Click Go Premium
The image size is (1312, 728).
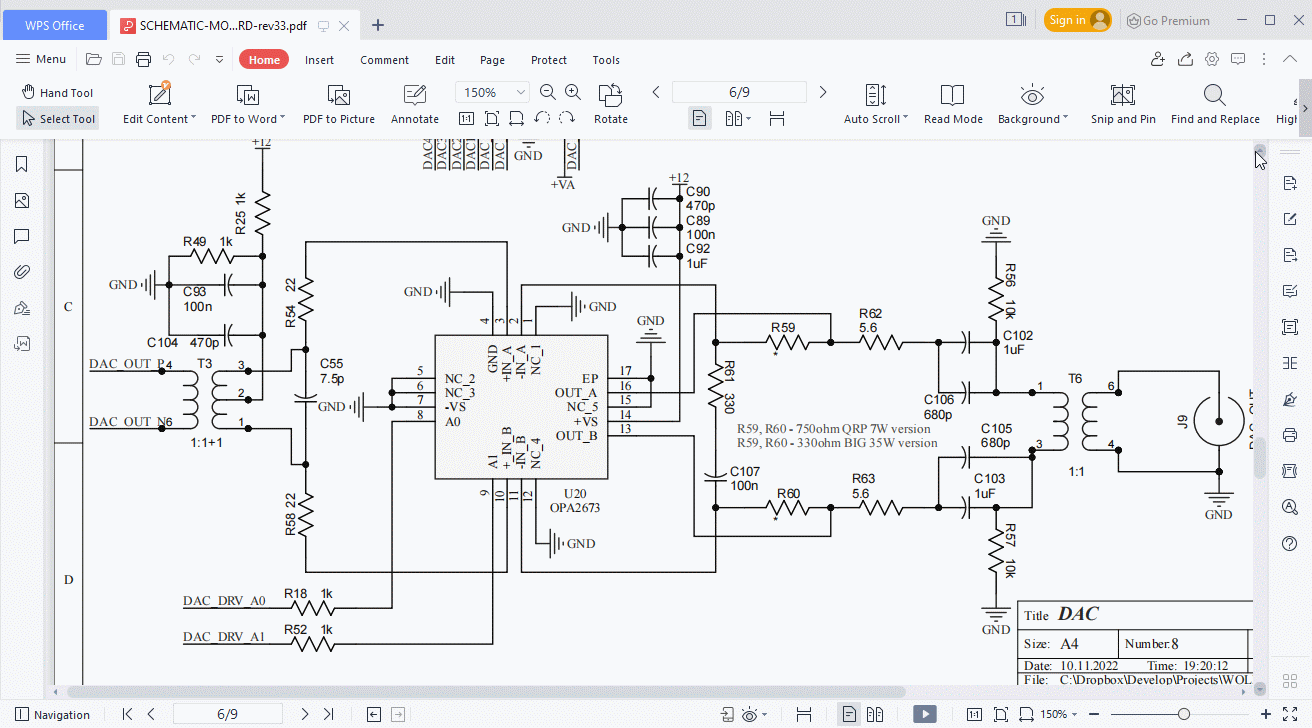click(x=1167, y=20)
